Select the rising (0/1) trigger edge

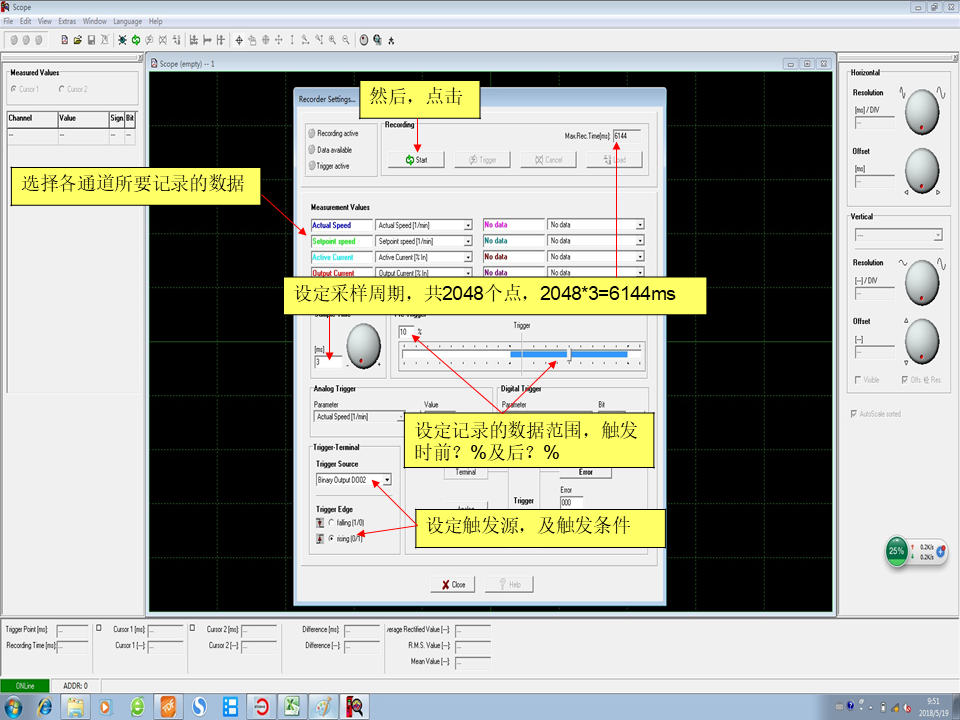331,538
